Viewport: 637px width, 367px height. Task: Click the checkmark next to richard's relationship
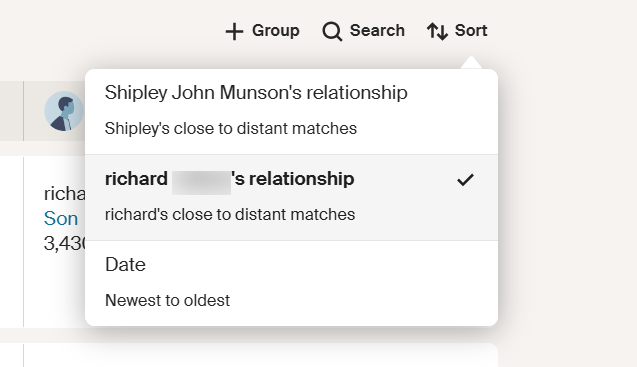(x=465, y=180)
